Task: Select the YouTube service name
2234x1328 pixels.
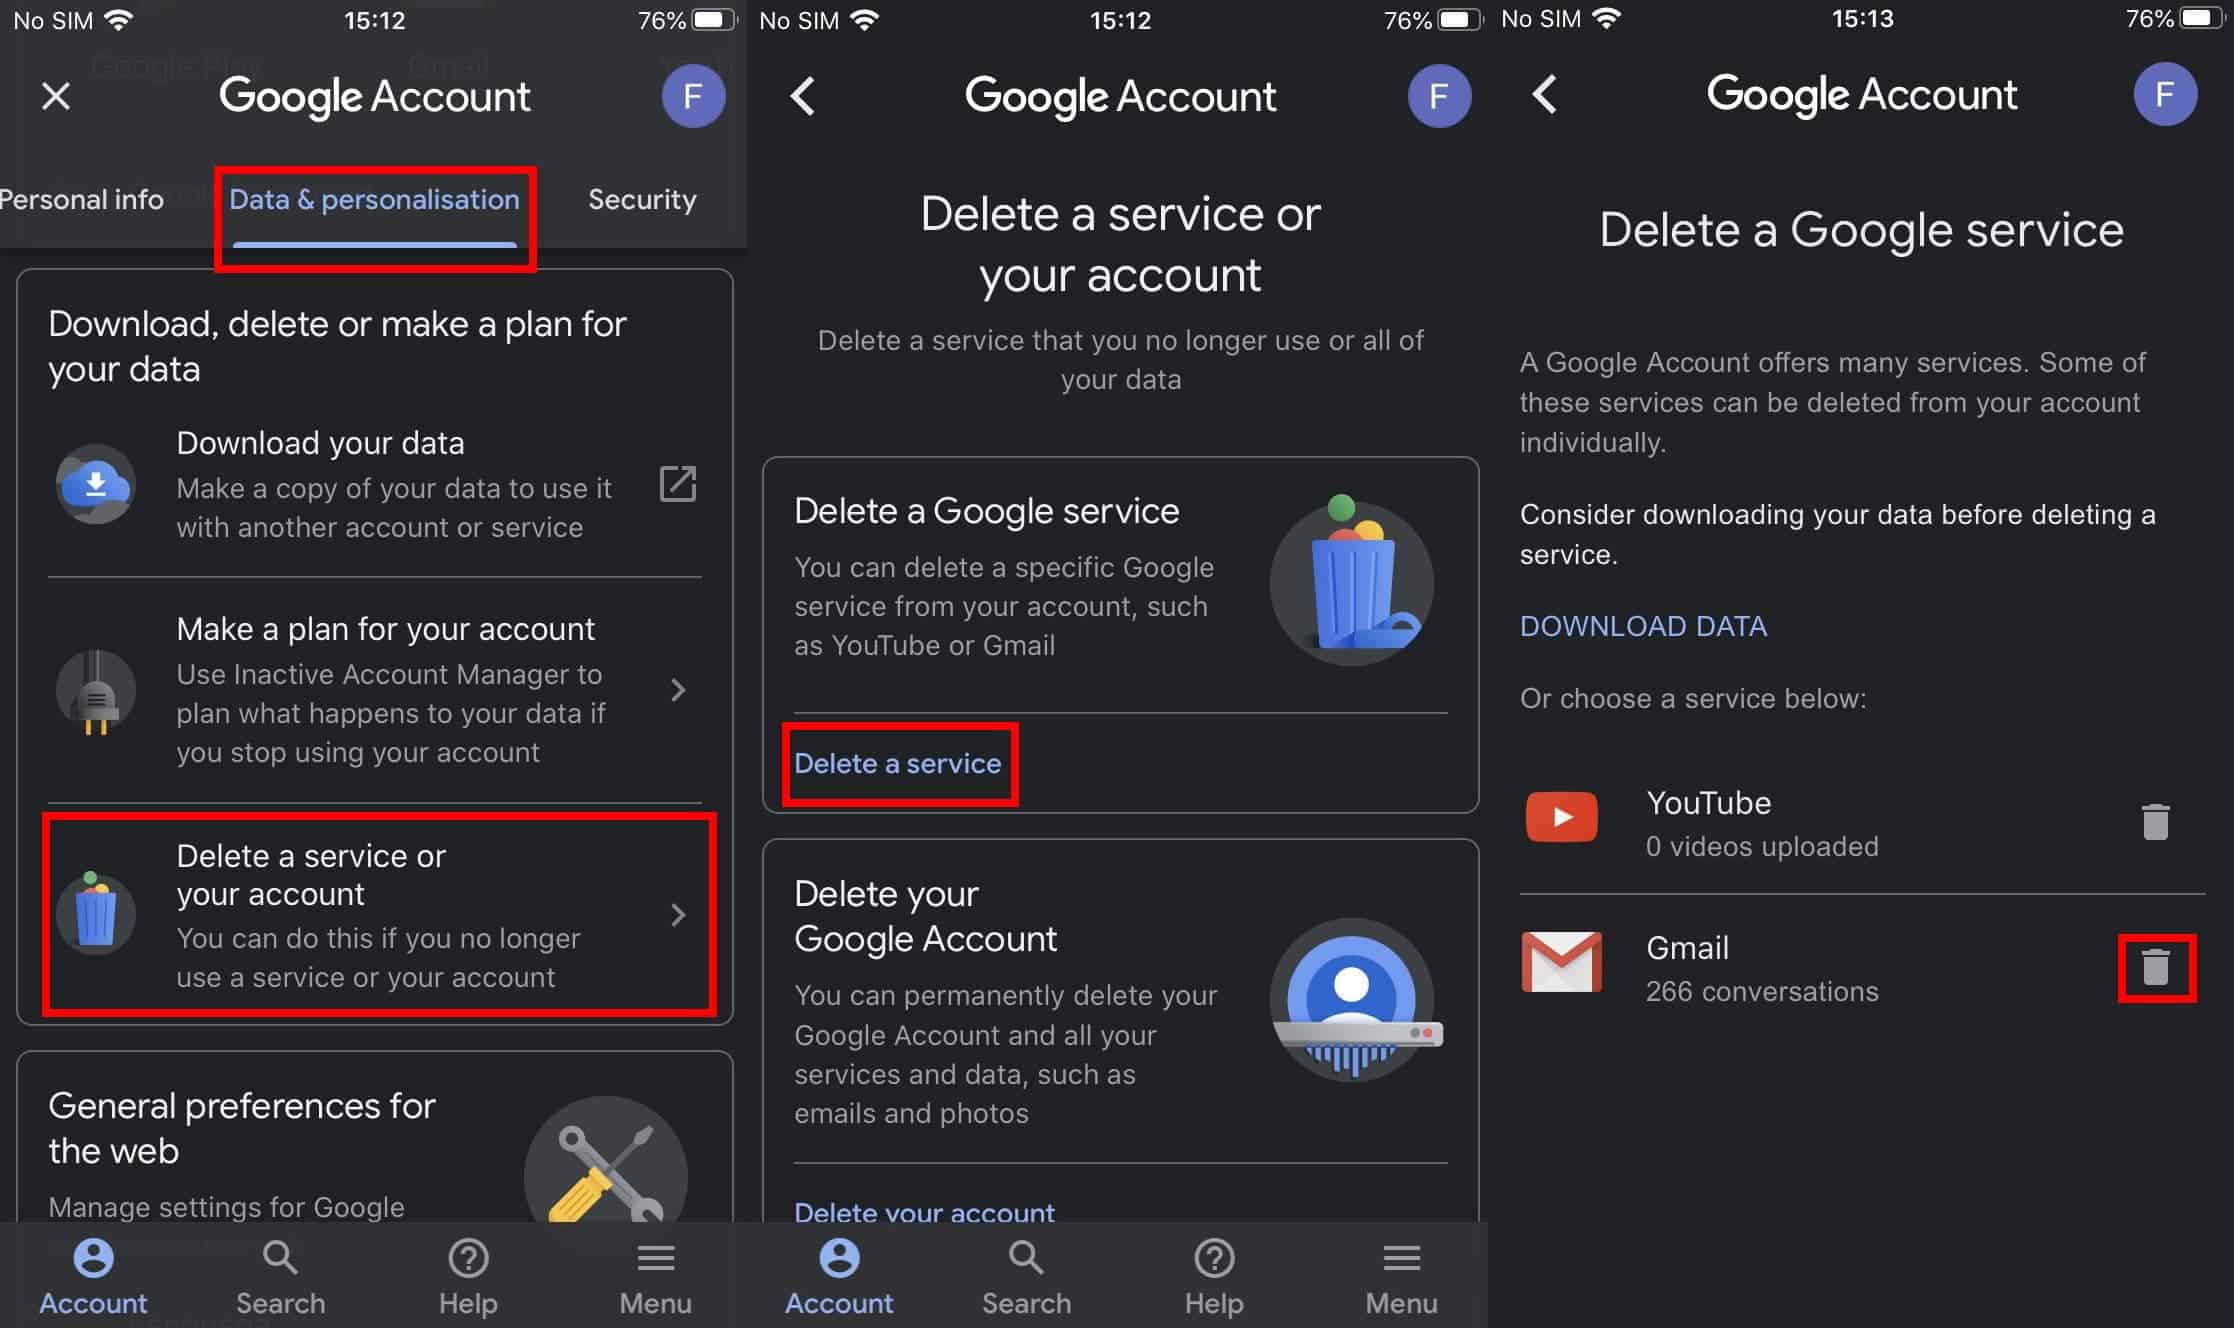Action: click(x=1708, y=803)
